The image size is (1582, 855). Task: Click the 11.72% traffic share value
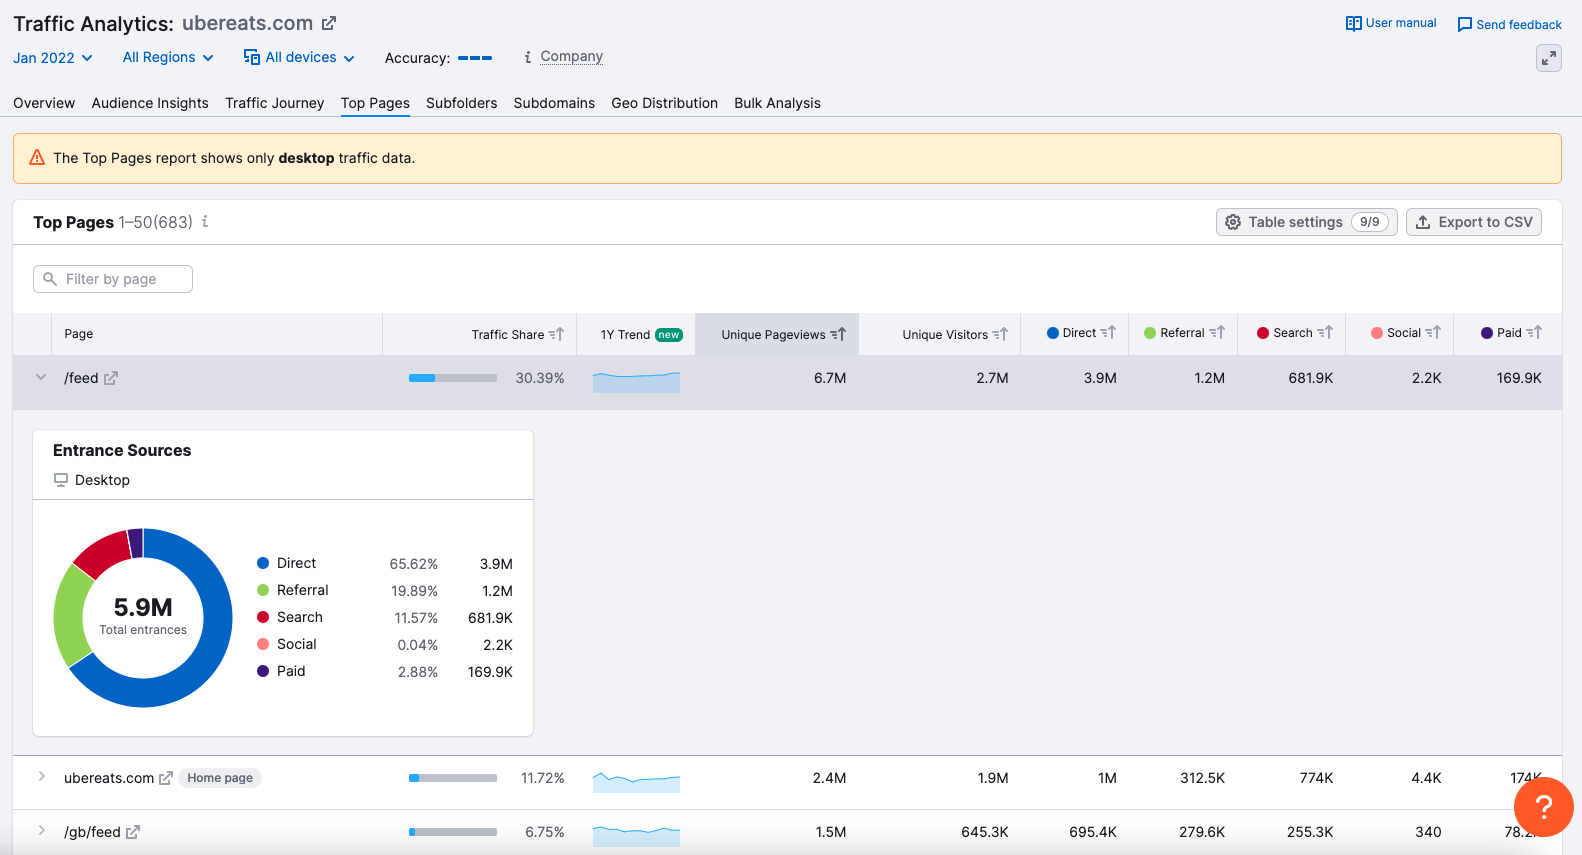coord(543,778)
